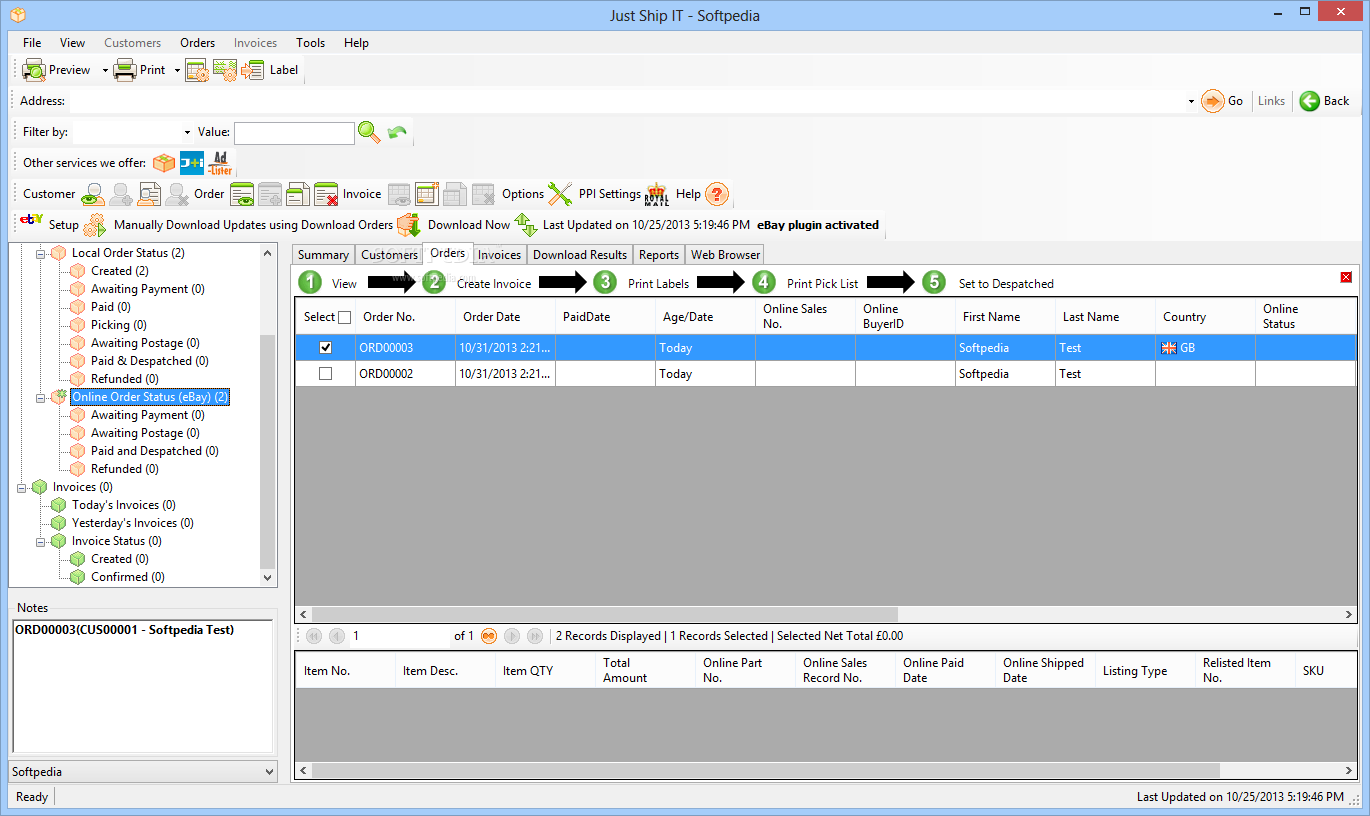Click the Label export icon
Image resolution: width=1370 pixels, height=816 pixels.
pyautogui.click(x=253, y=70)
